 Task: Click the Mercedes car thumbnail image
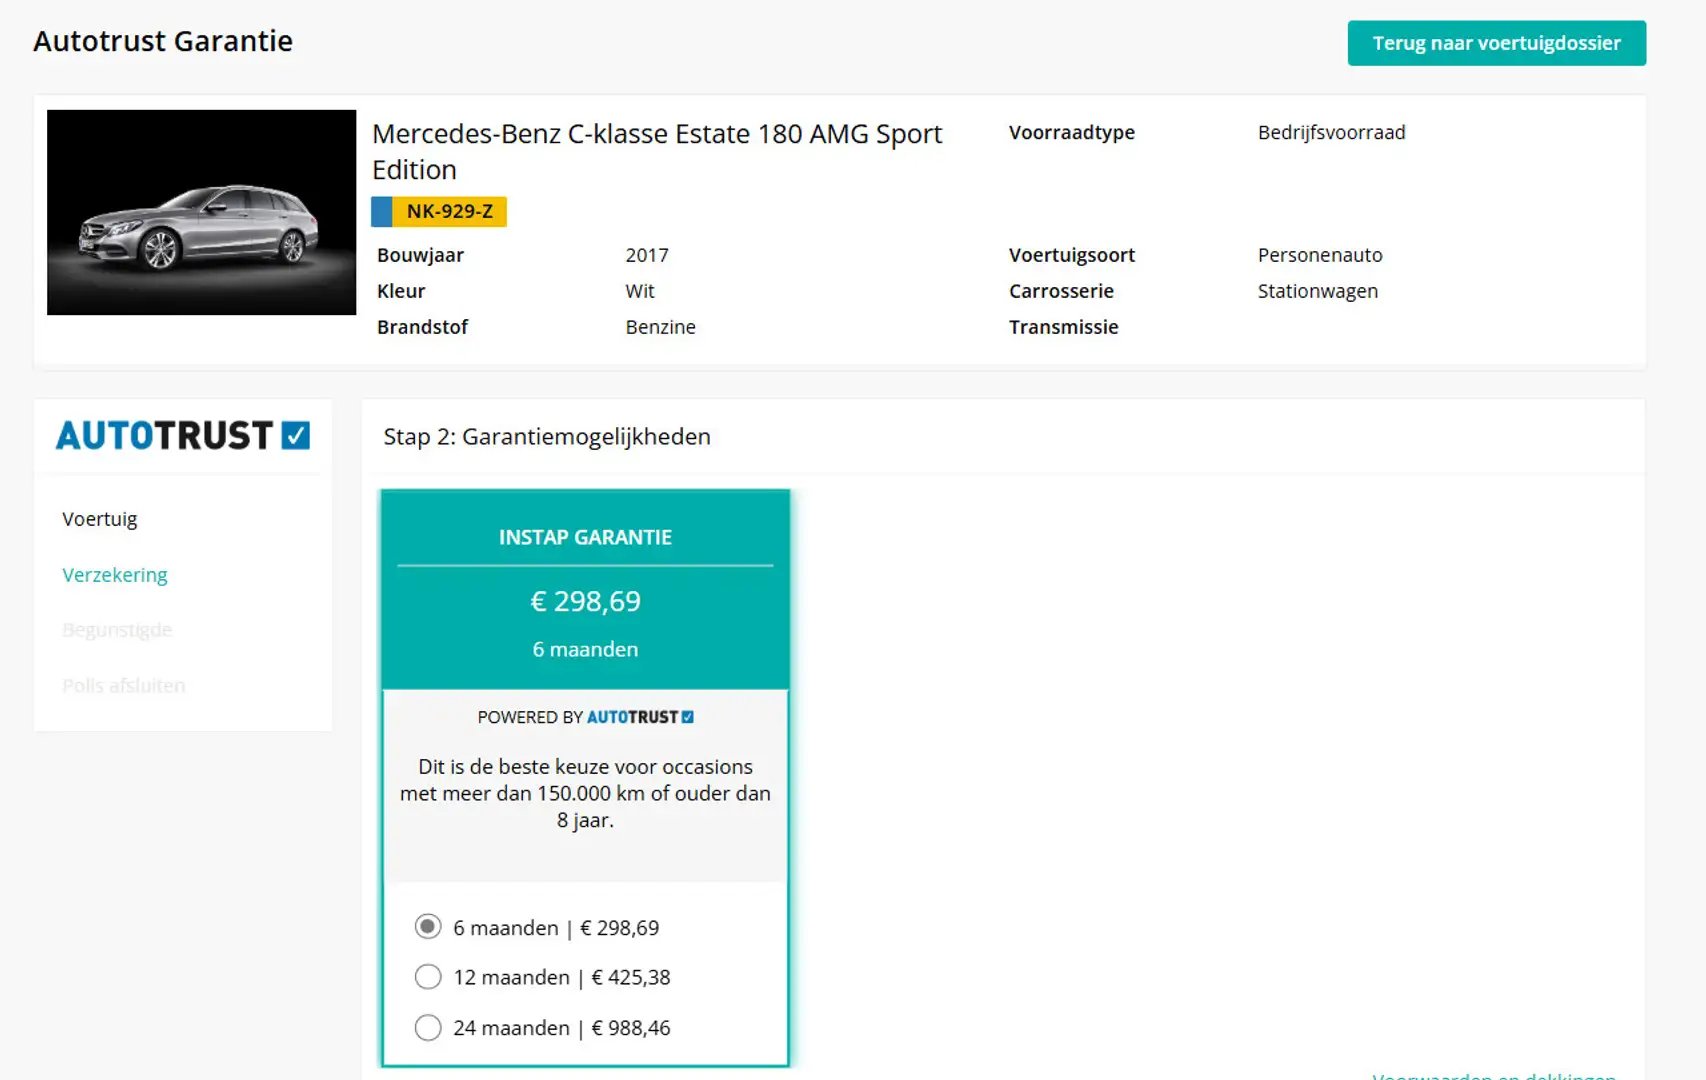tap(201, 212)
